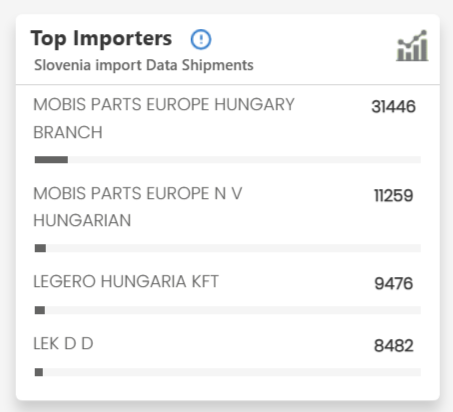Click the 8482 shipment count

(394, 345)
